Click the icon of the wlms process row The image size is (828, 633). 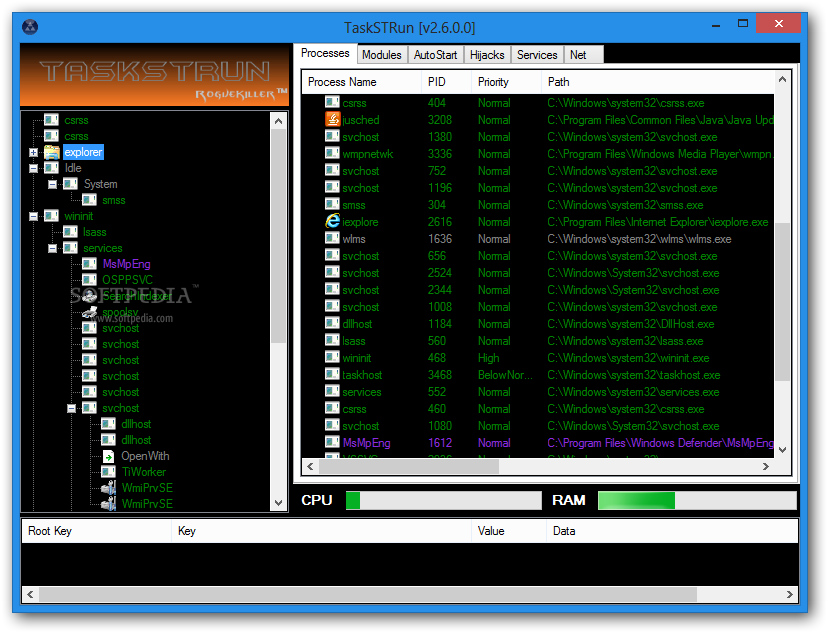332,238
